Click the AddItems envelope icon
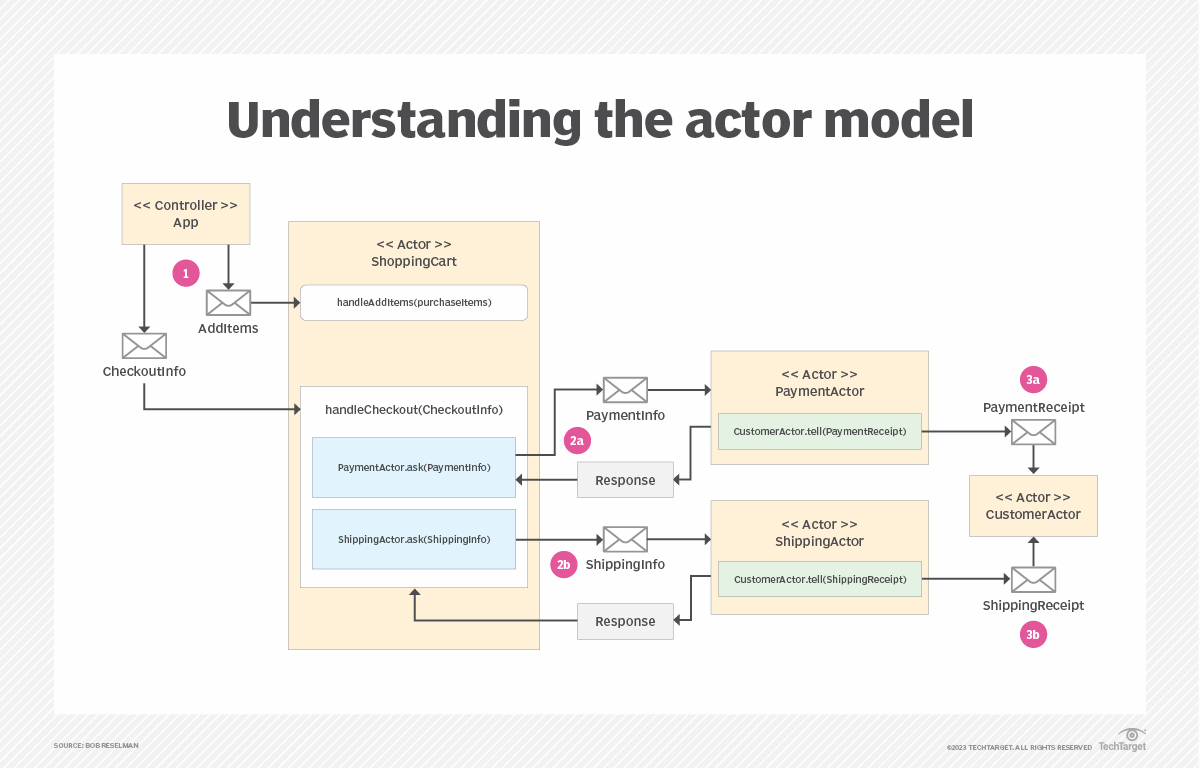1200x768 pixels. coord(228,302)
